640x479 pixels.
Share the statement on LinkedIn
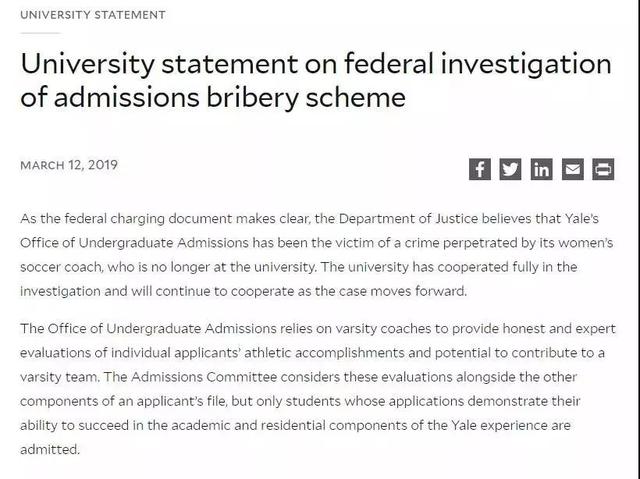click(541, 168)
